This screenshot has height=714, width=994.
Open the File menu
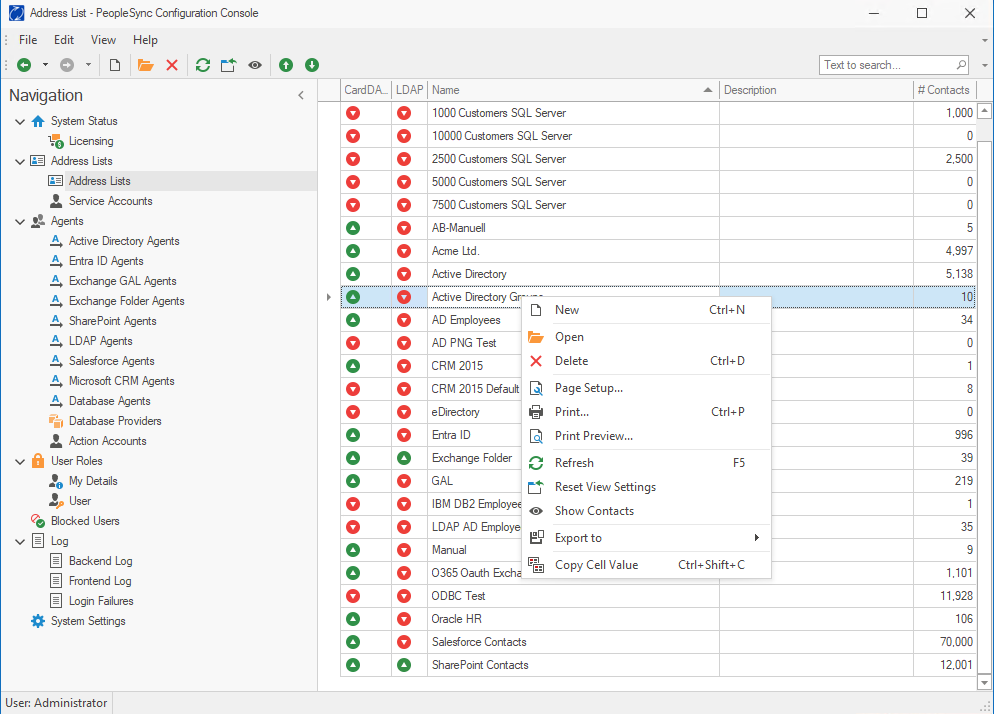pos(28,40)
